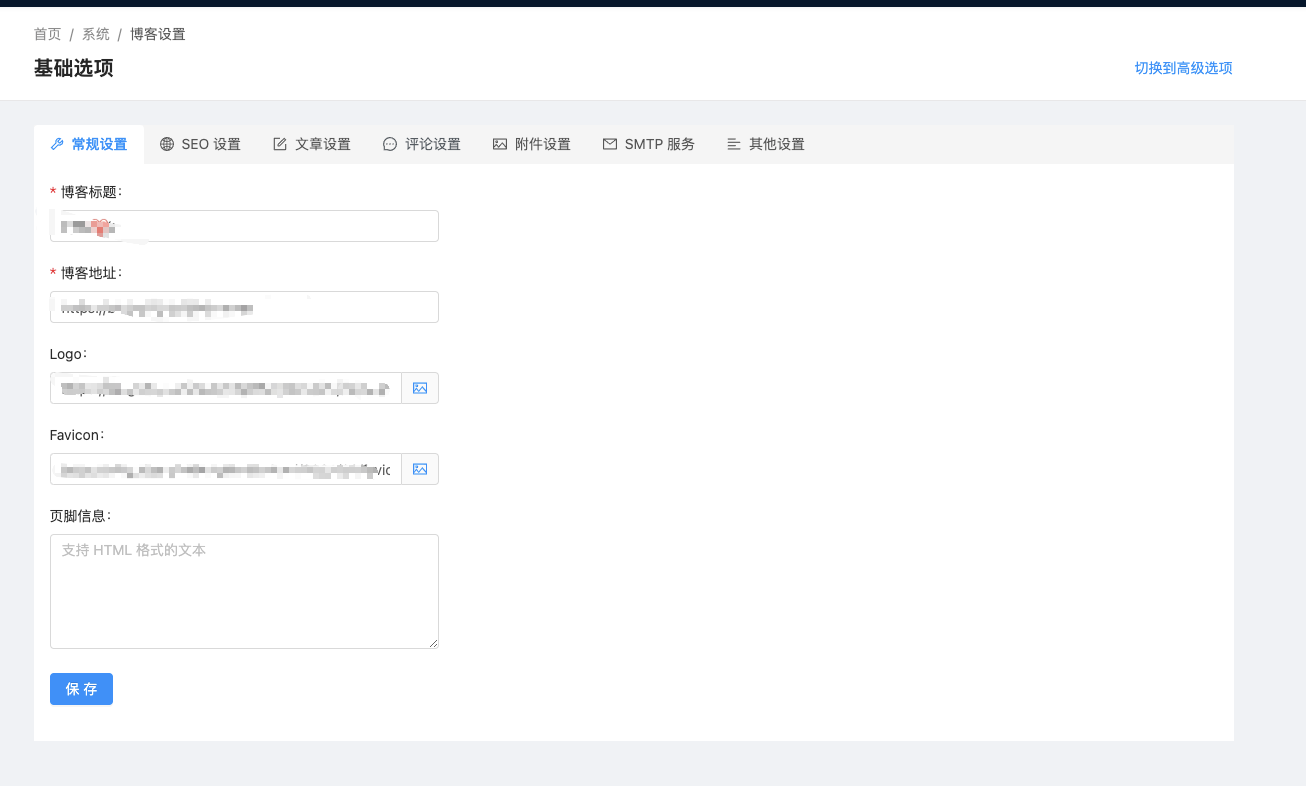1306x786 pixels.
Task: Click the 页脚信息 label
Action: coord(81,516)
